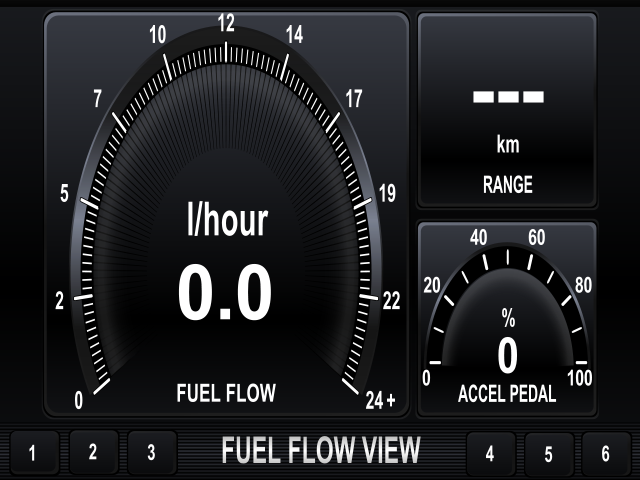Click the FUEL FLOW gauge label
640x480 pixels.
(x=226, y=393)
